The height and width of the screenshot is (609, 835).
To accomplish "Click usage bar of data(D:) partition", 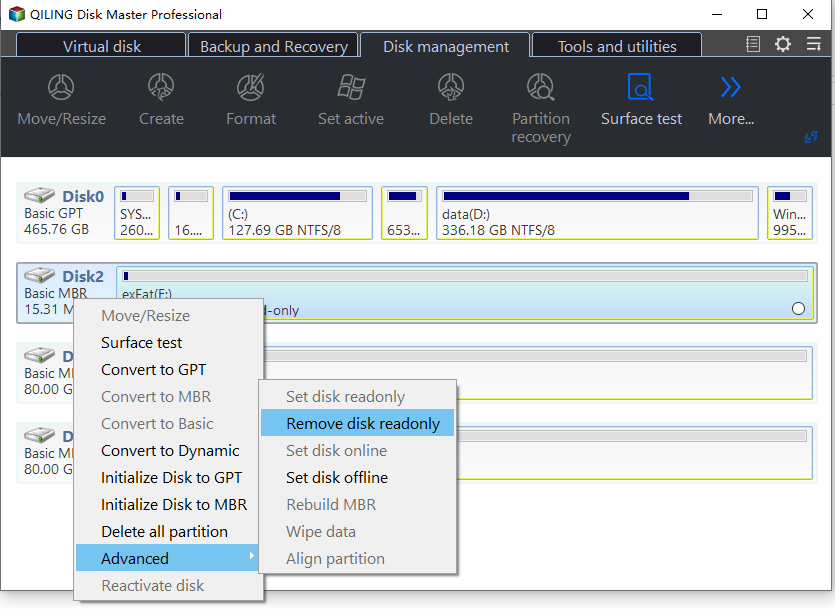I will click(x=597, y=196).
